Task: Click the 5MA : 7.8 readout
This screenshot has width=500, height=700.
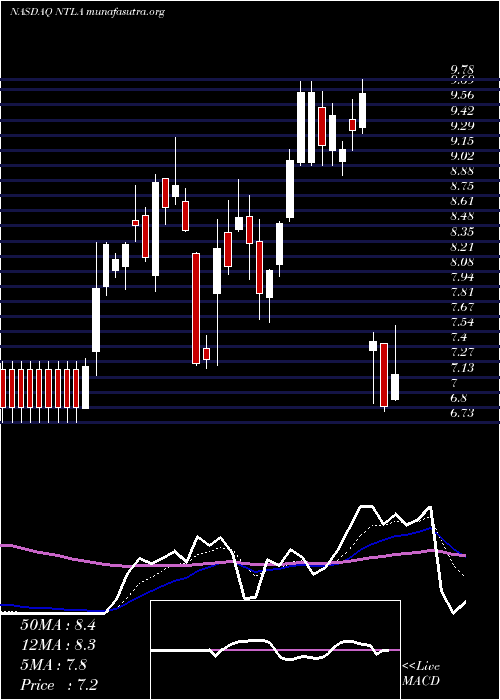Action: [54, 665]
